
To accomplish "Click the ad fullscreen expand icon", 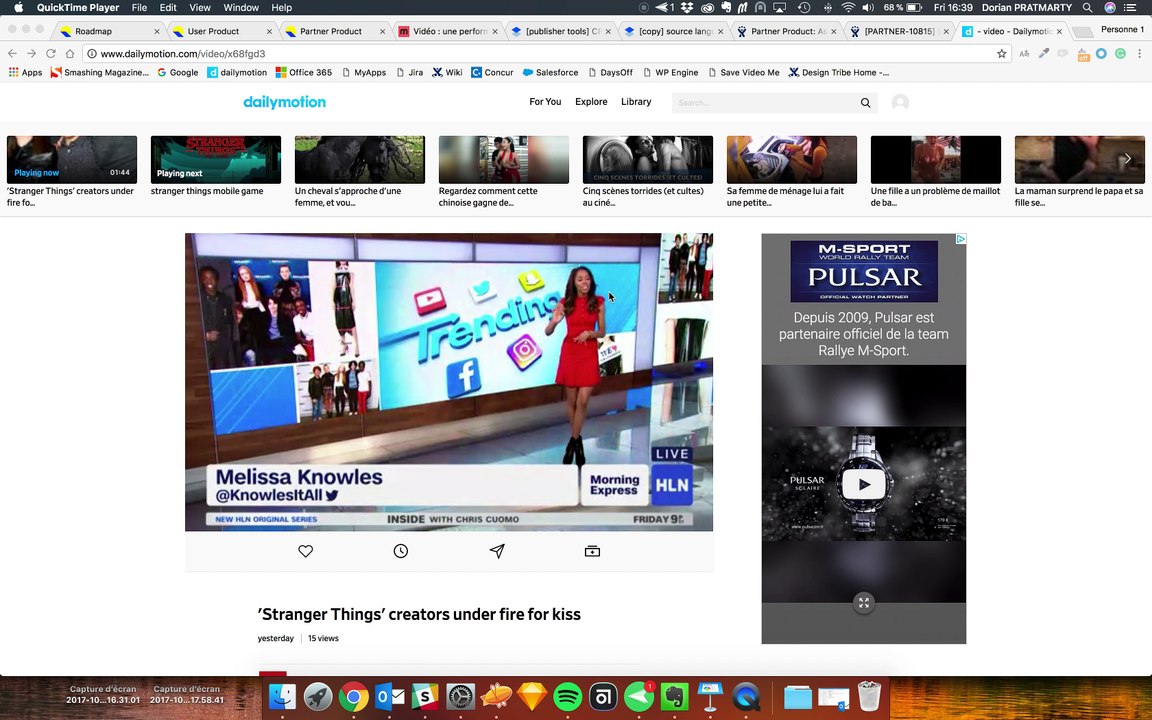I will click(x=864, y=603).
